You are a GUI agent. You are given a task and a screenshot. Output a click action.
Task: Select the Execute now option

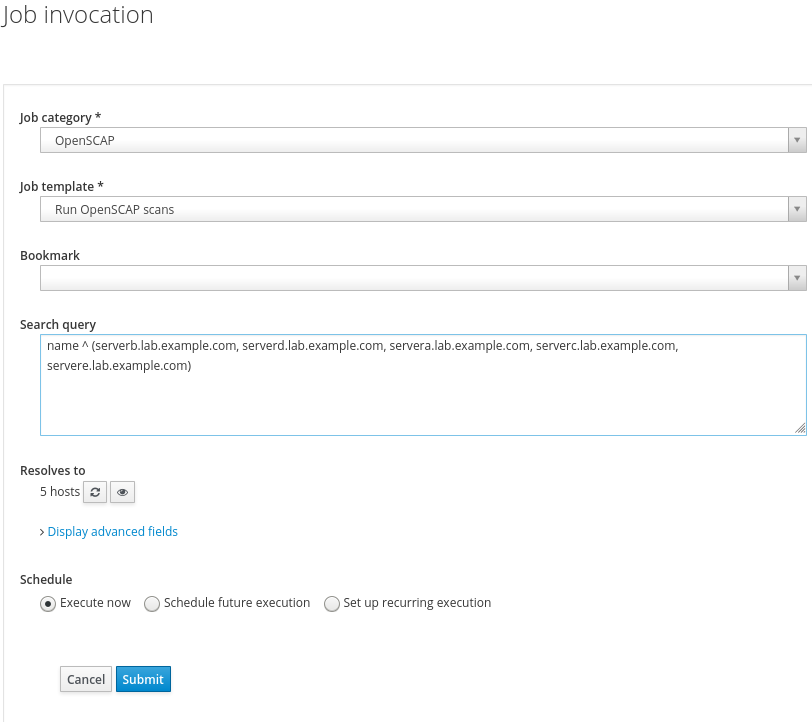[48, 604]
